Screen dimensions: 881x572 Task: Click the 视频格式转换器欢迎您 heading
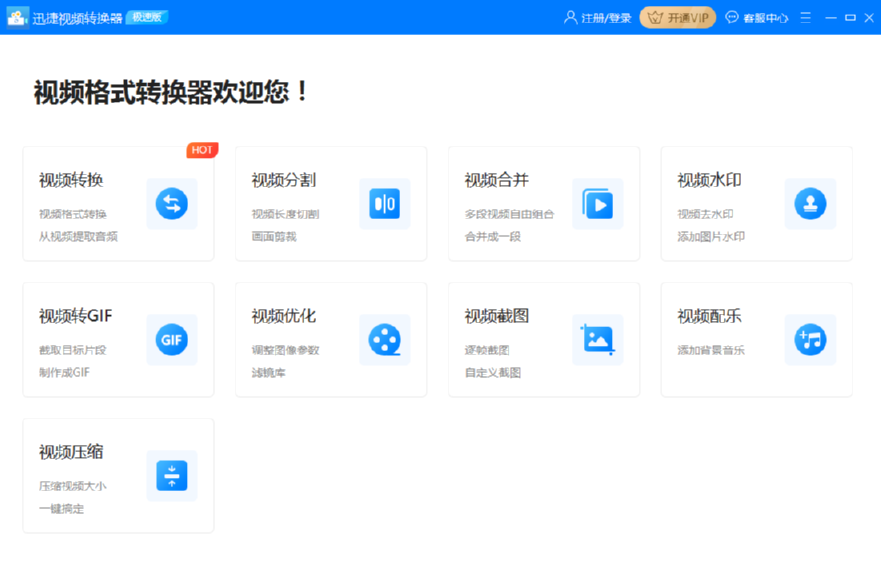point(171,92)
